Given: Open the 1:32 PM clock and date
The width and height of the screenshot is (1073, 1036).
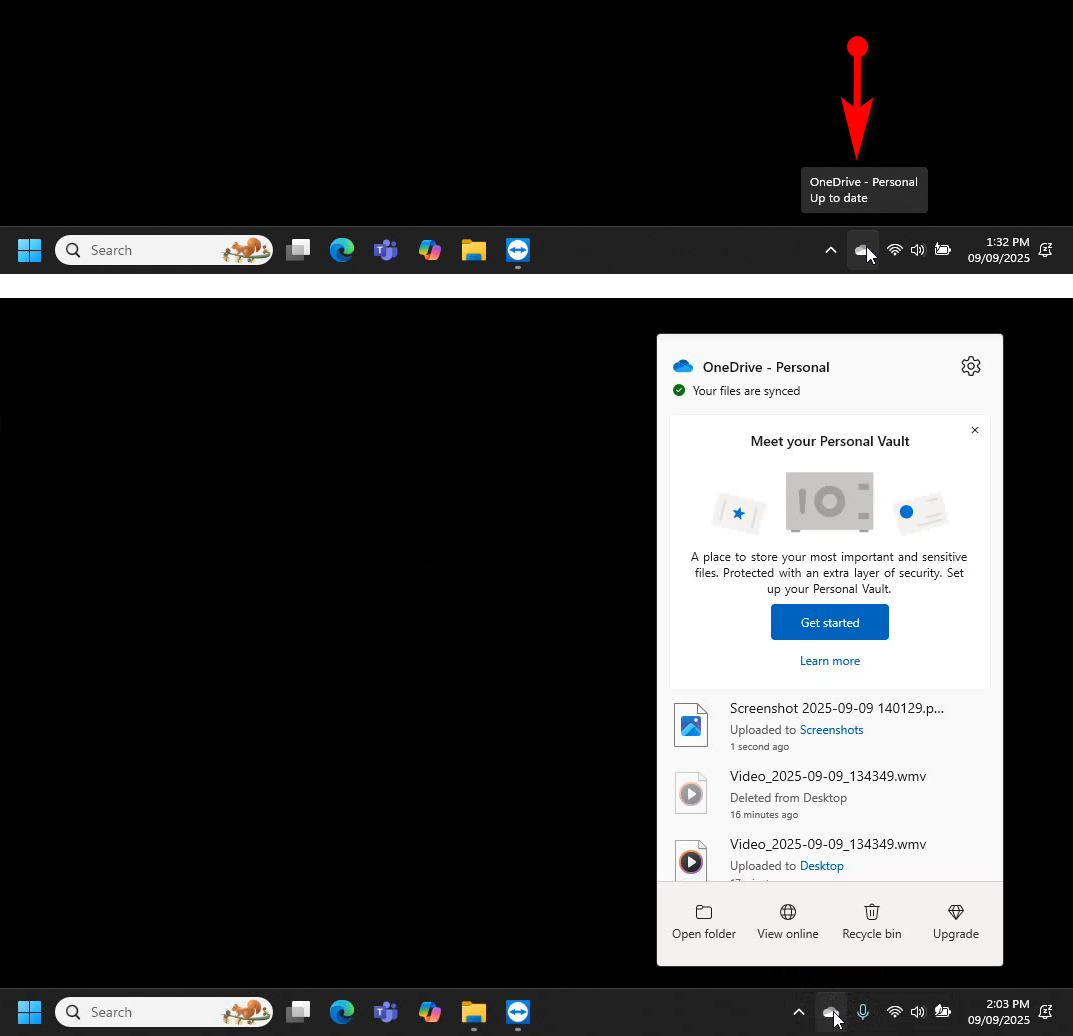Looking at the screenshot, I should [998, 250].
